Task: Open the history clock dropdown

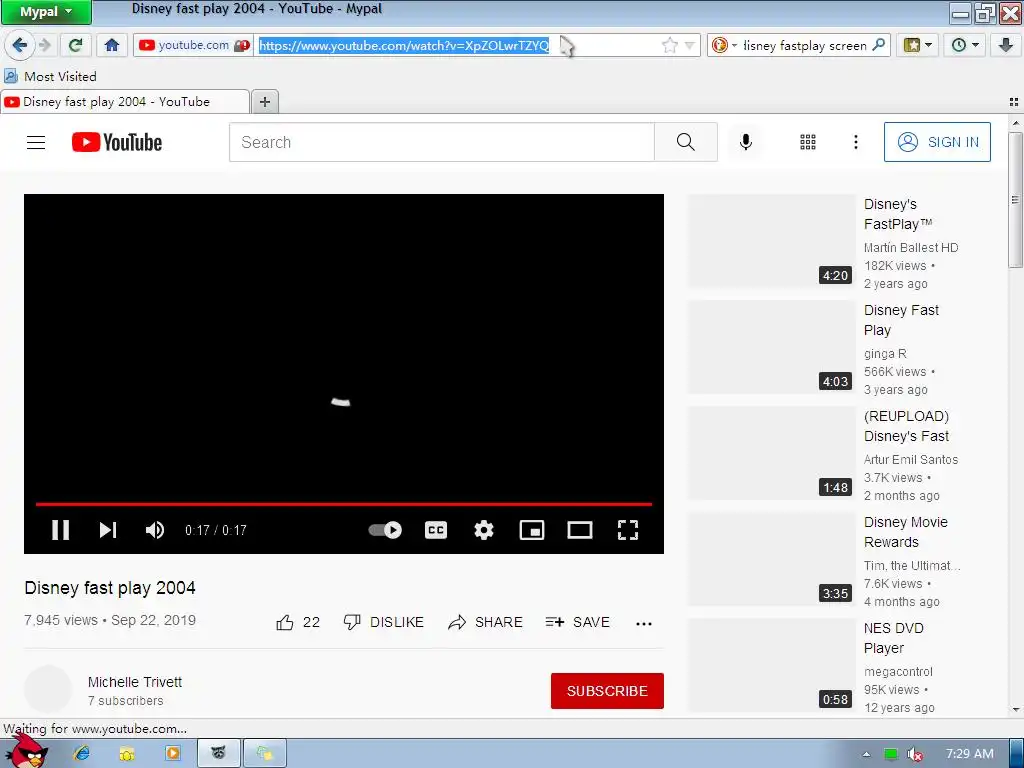Action: coord(965,45)
